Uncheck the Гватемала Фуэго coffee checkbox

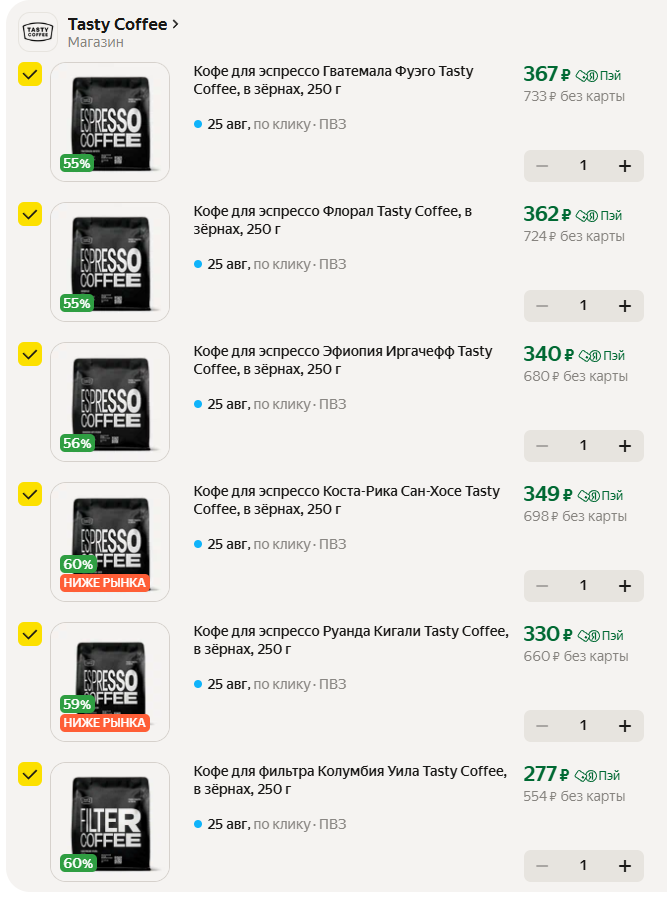coord(30,74)
